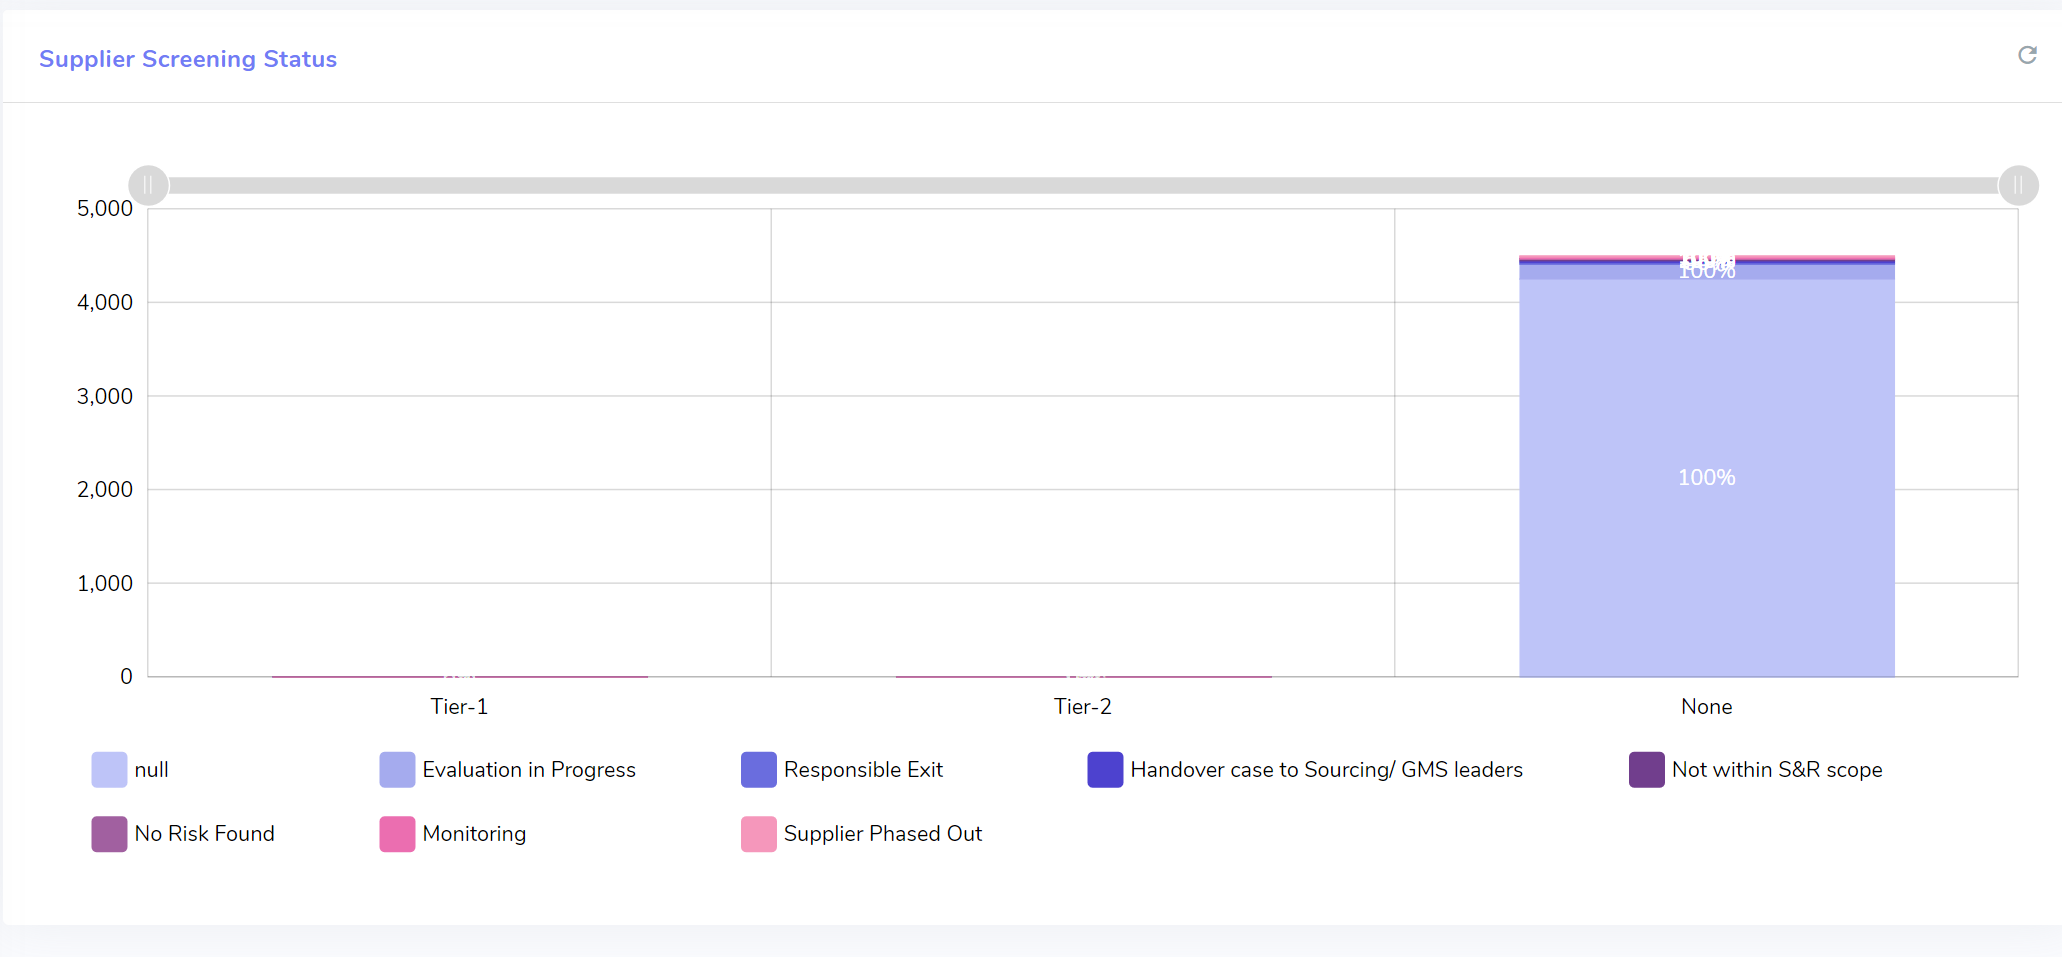
Task: Click the right zoom slider handle
Action: click(2018, 185)
